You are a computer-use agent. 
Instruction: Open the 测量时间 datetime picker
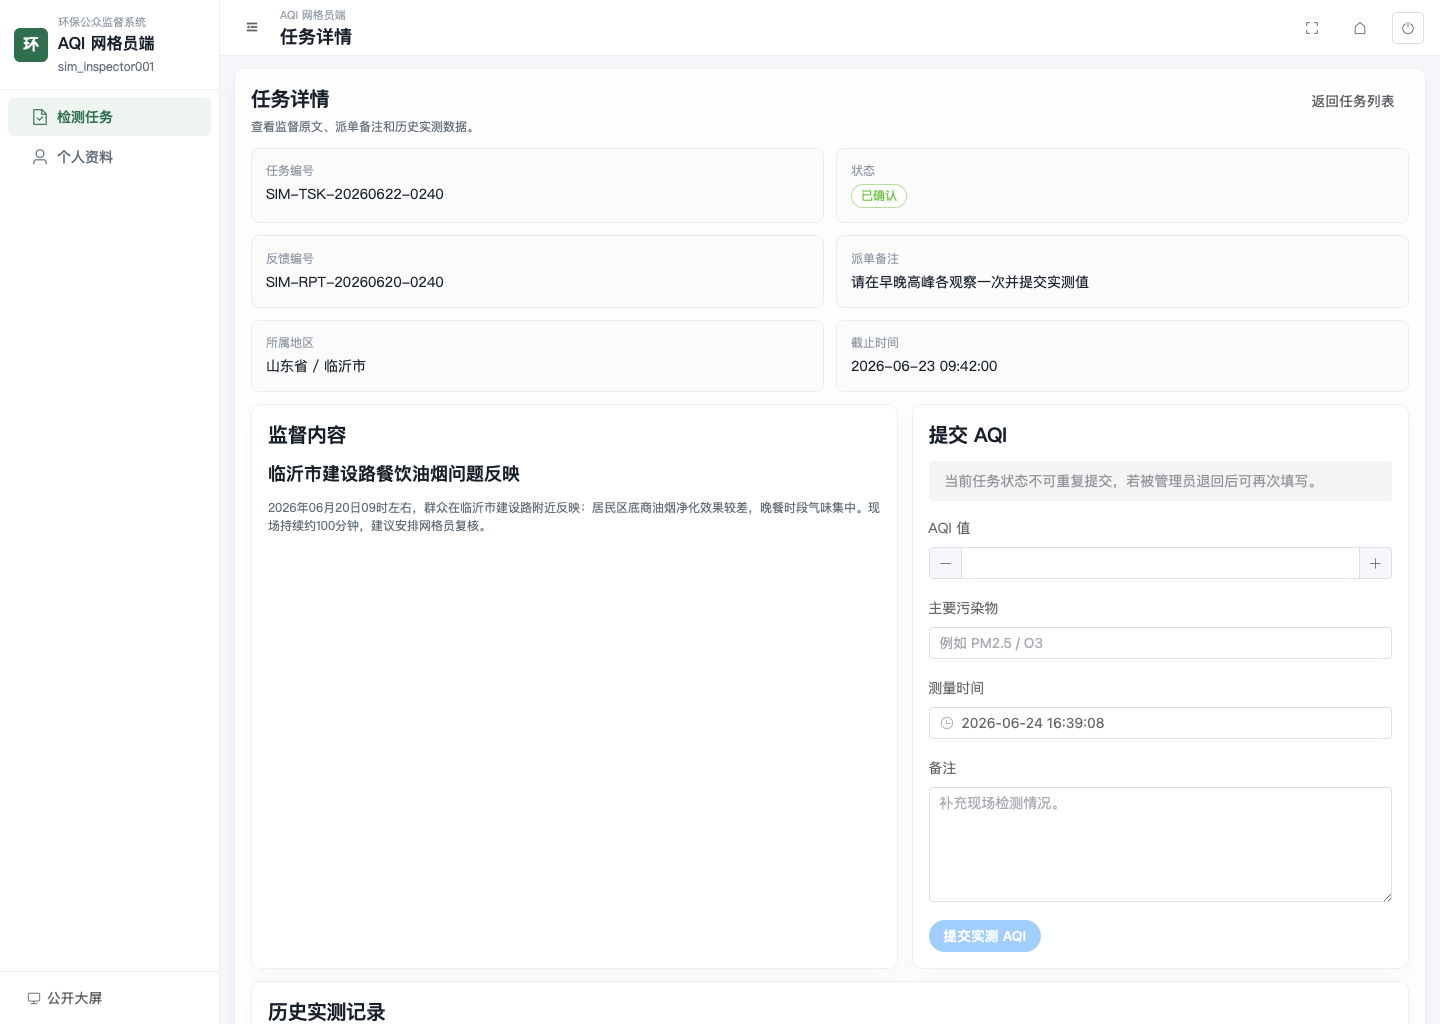pos(1160,723)
